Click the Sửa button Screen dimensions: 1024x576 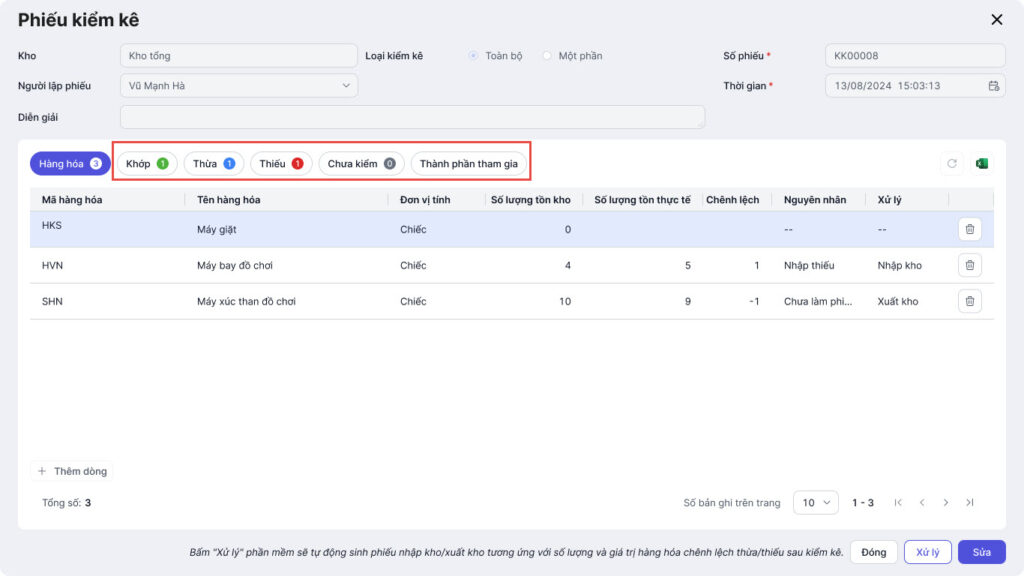tap(981, 552)
